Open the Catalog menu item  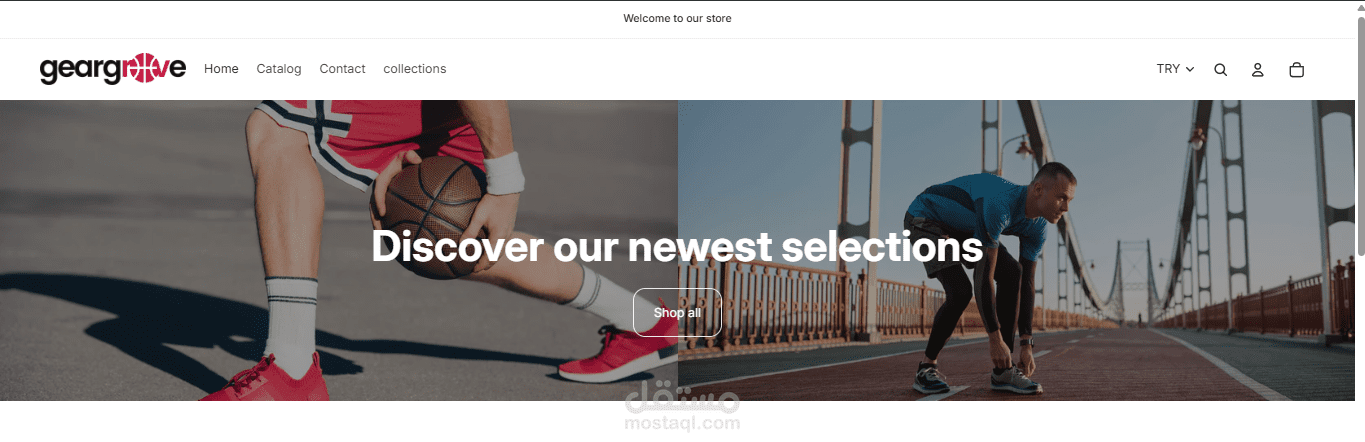279,69
